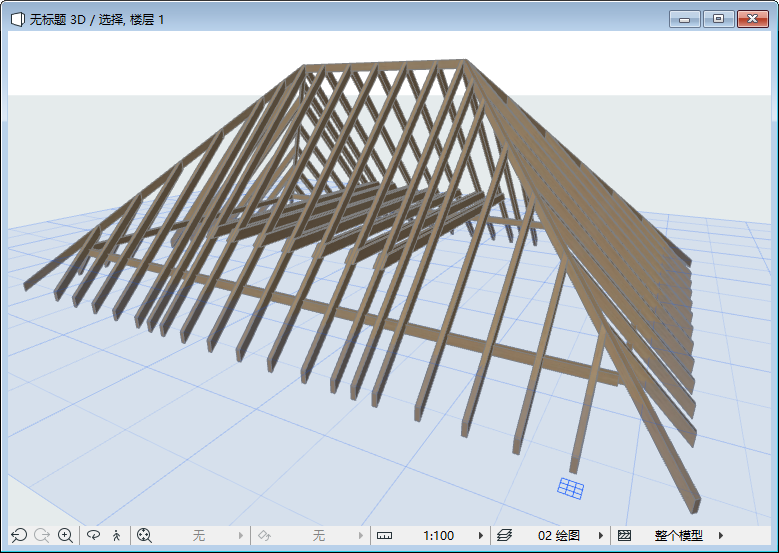Start the walk explore mode
This screenshot has width=779, height=553.
tap(116, 536)
